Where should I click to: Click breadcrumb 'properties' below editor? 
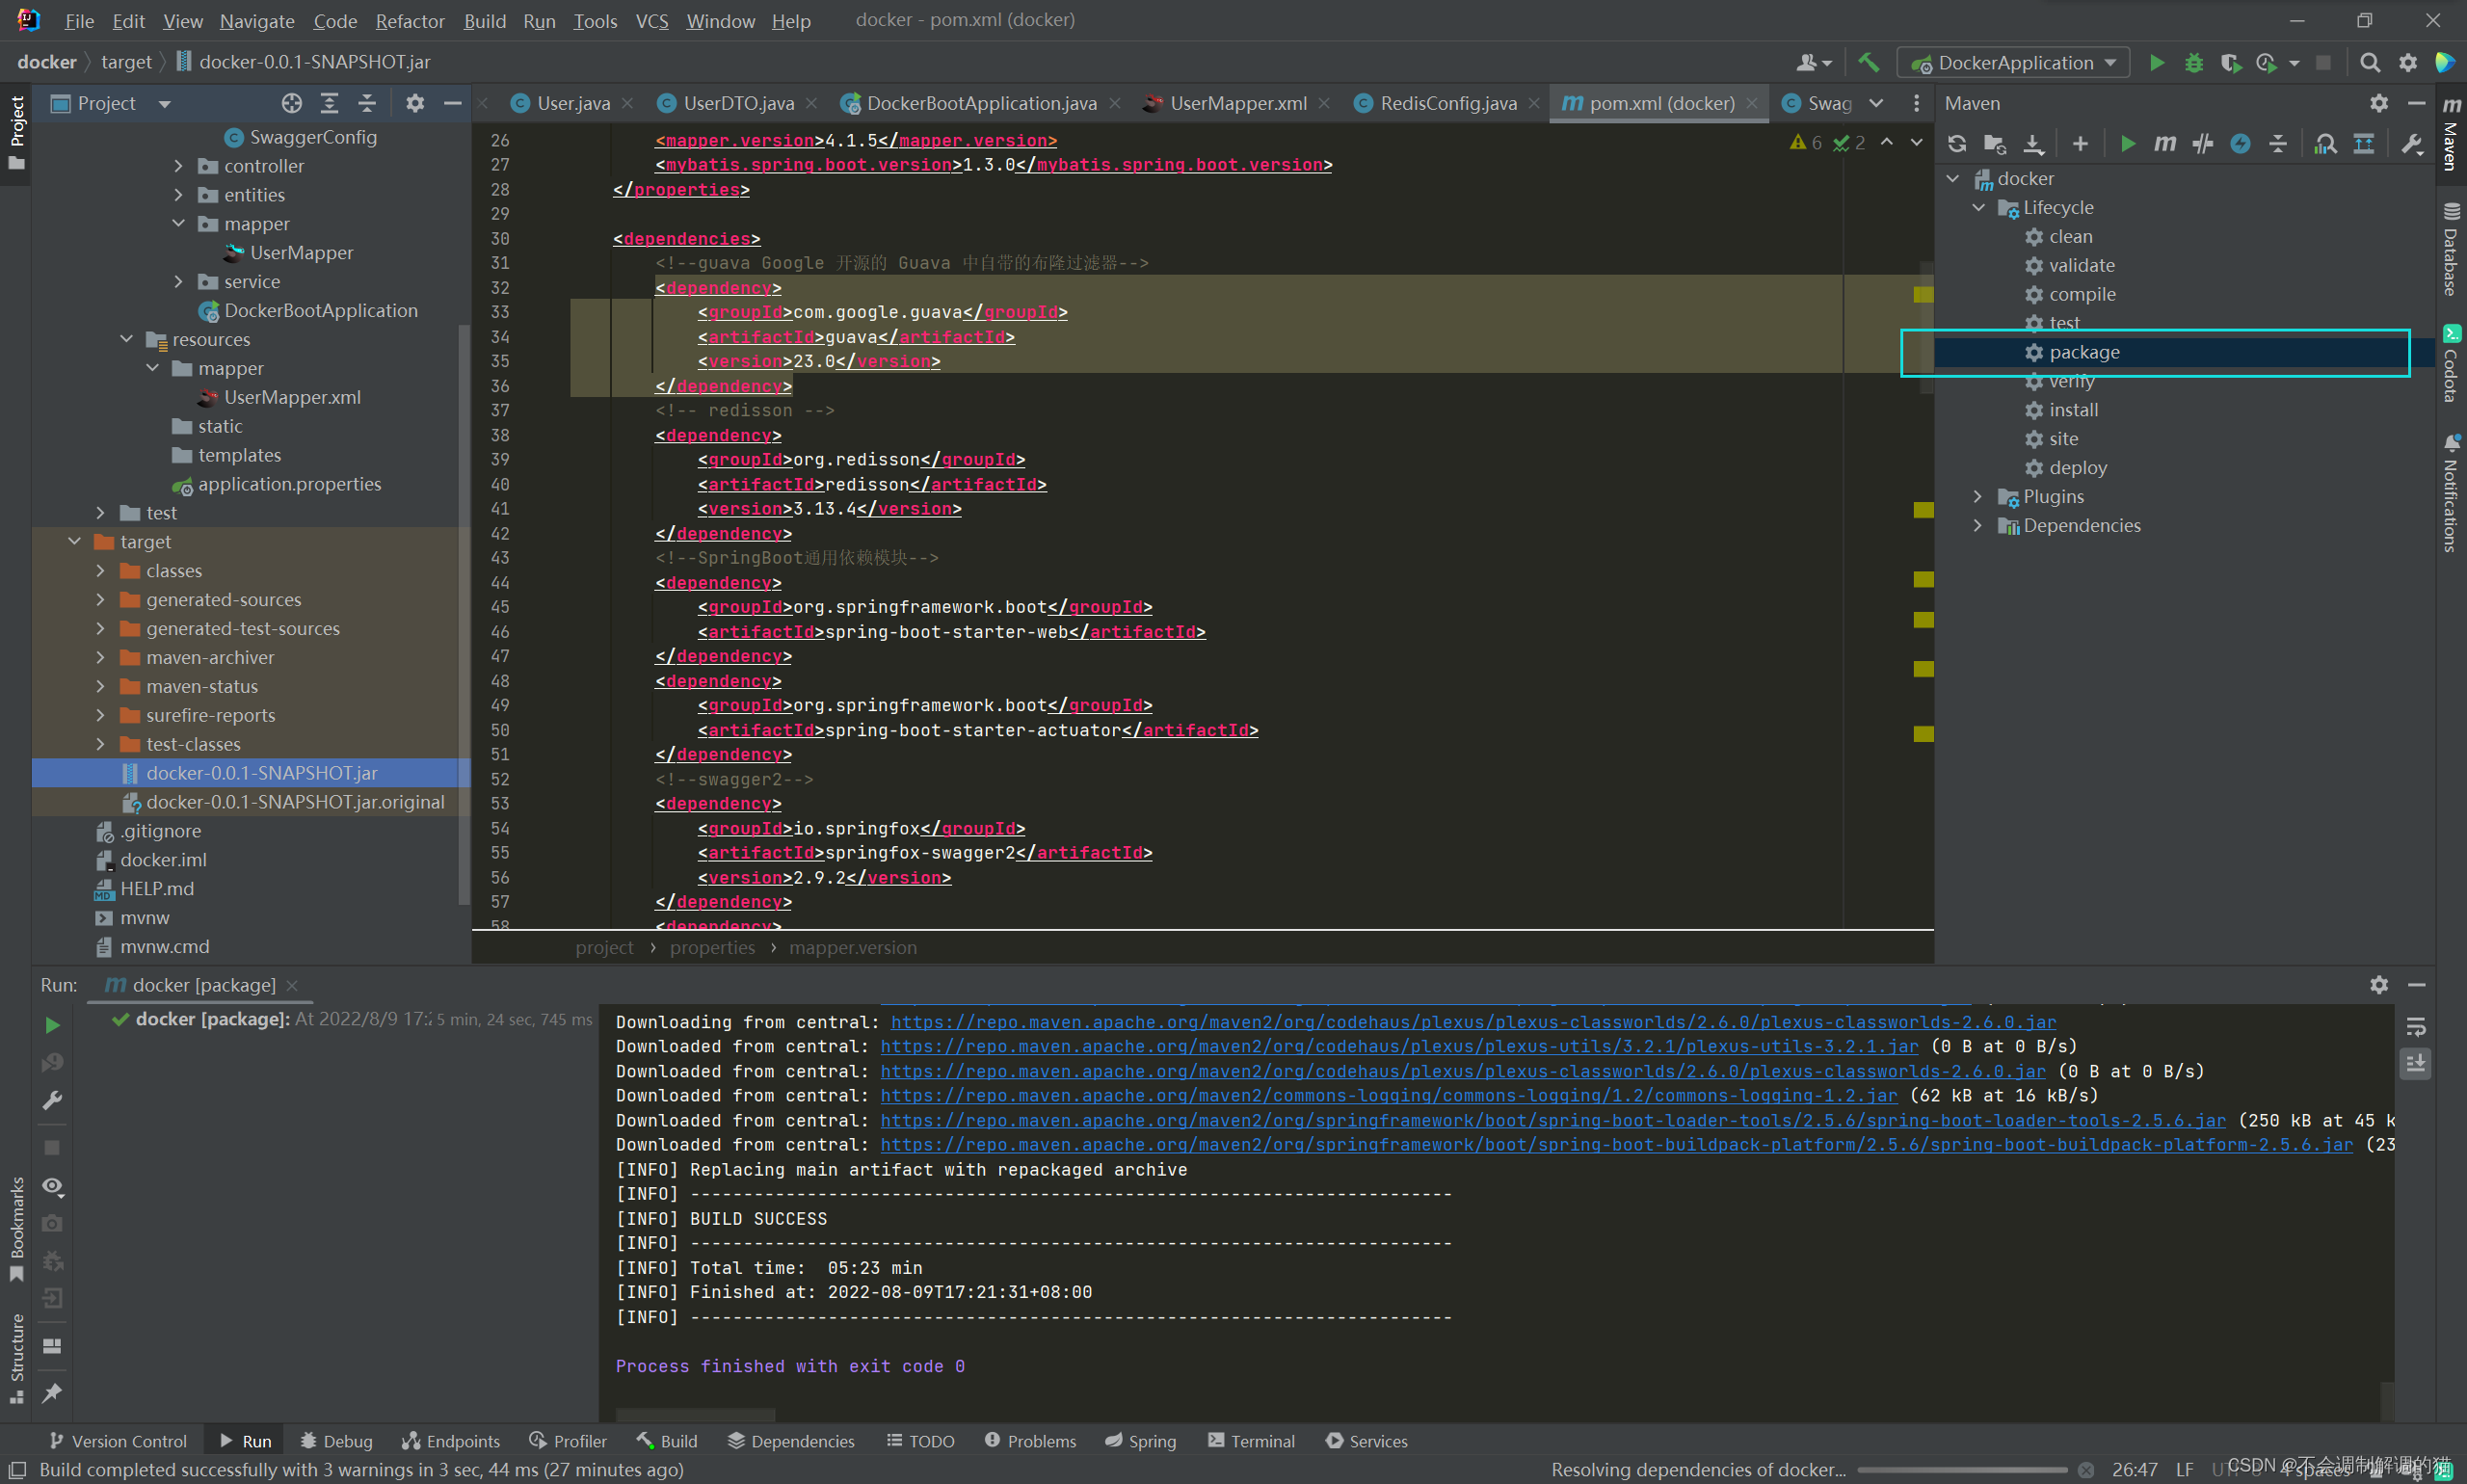tap(712, 948)
